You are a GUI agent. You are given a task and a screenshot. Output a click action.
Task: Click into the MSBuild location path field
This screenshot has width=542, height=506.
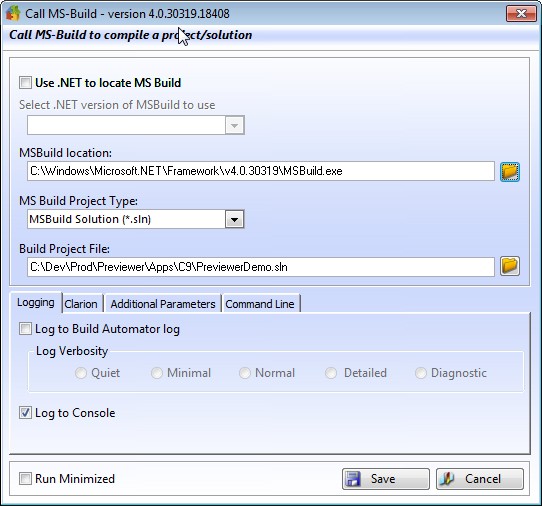pos(261,171)
